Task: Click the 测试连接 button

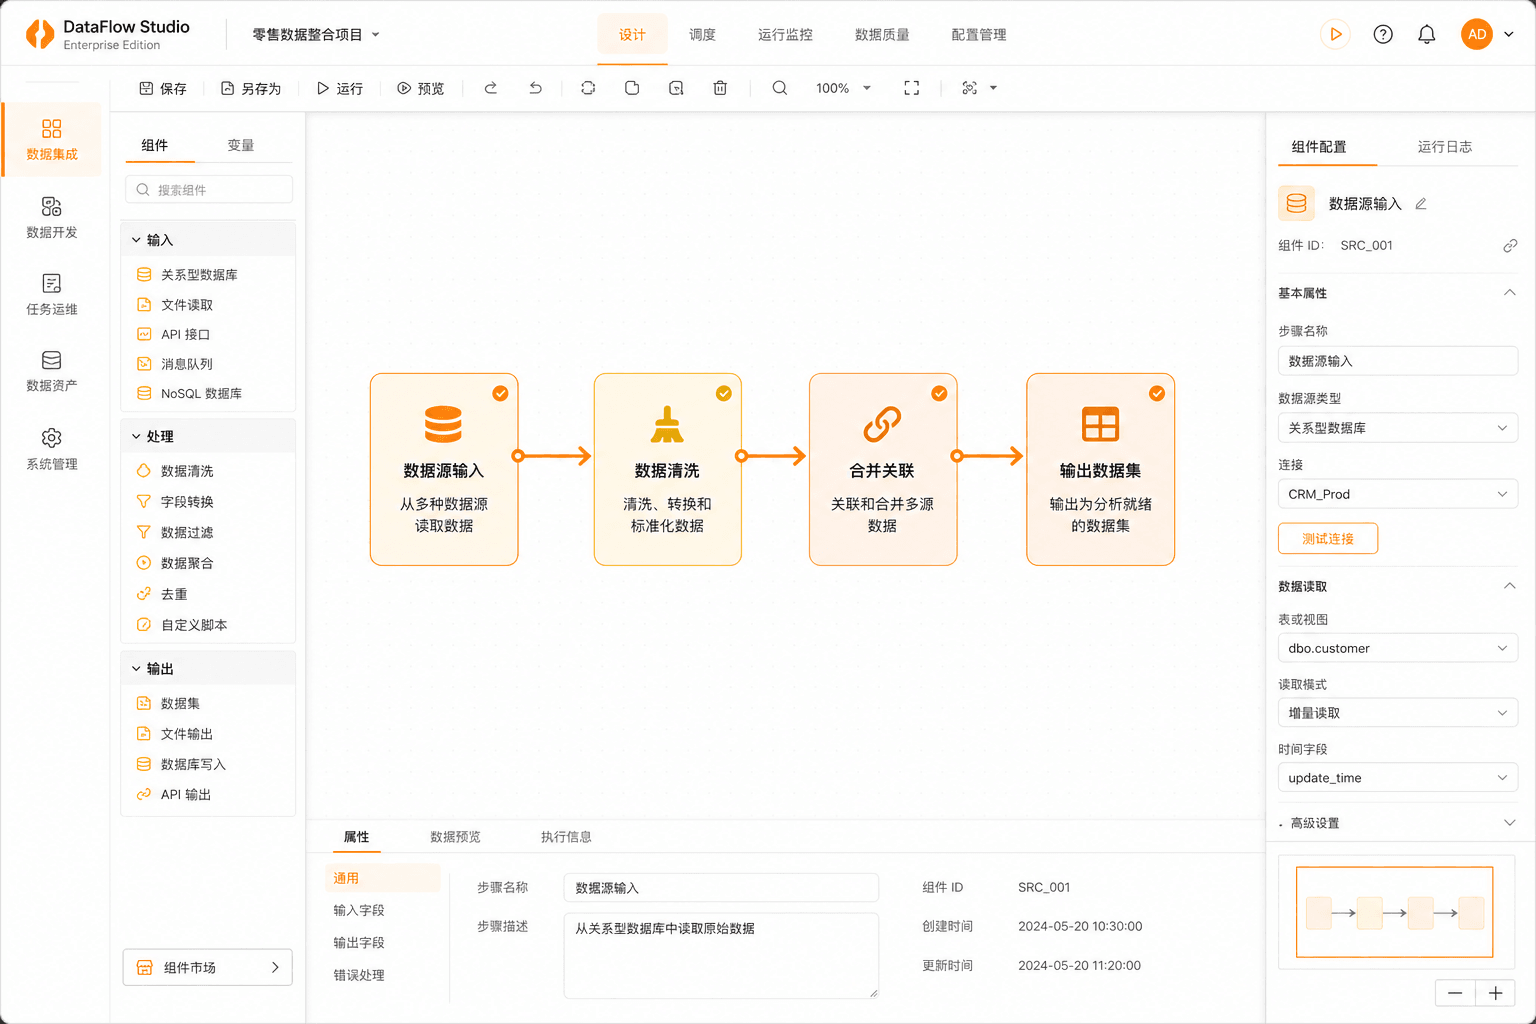Action: (1328, 539)
